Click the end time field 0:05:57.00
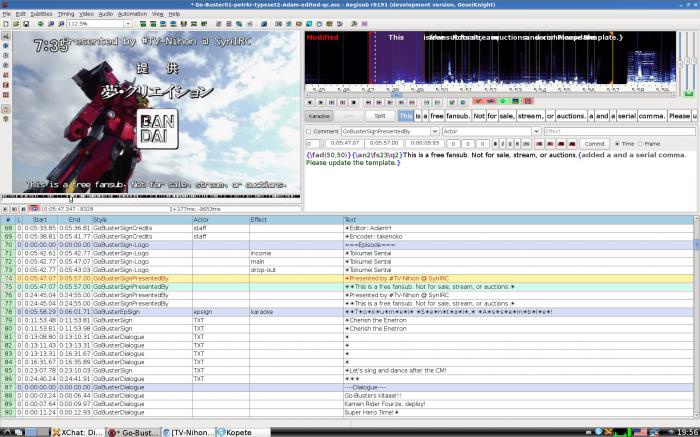This screenshot has width=700, height=437. tap(385, 144)
